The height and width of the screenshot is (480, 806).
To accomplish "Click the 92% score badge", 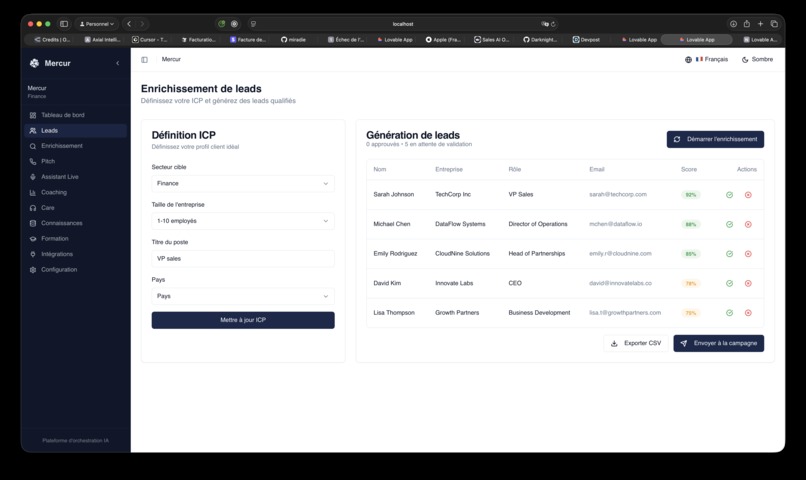I will click(x=690, y=195).
